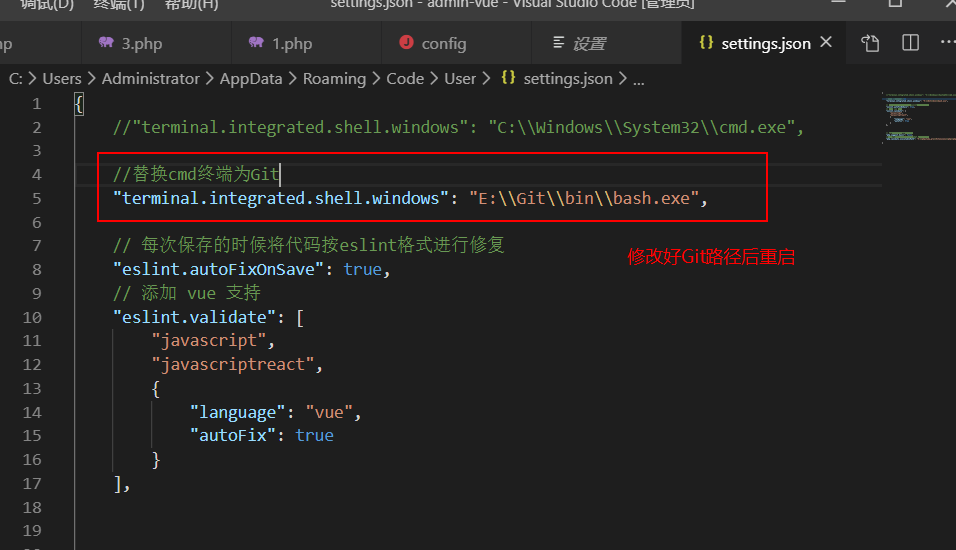
Task: Click the "E:\\Git\\bin\\bash.exe" path value
Action: [584, 199]
